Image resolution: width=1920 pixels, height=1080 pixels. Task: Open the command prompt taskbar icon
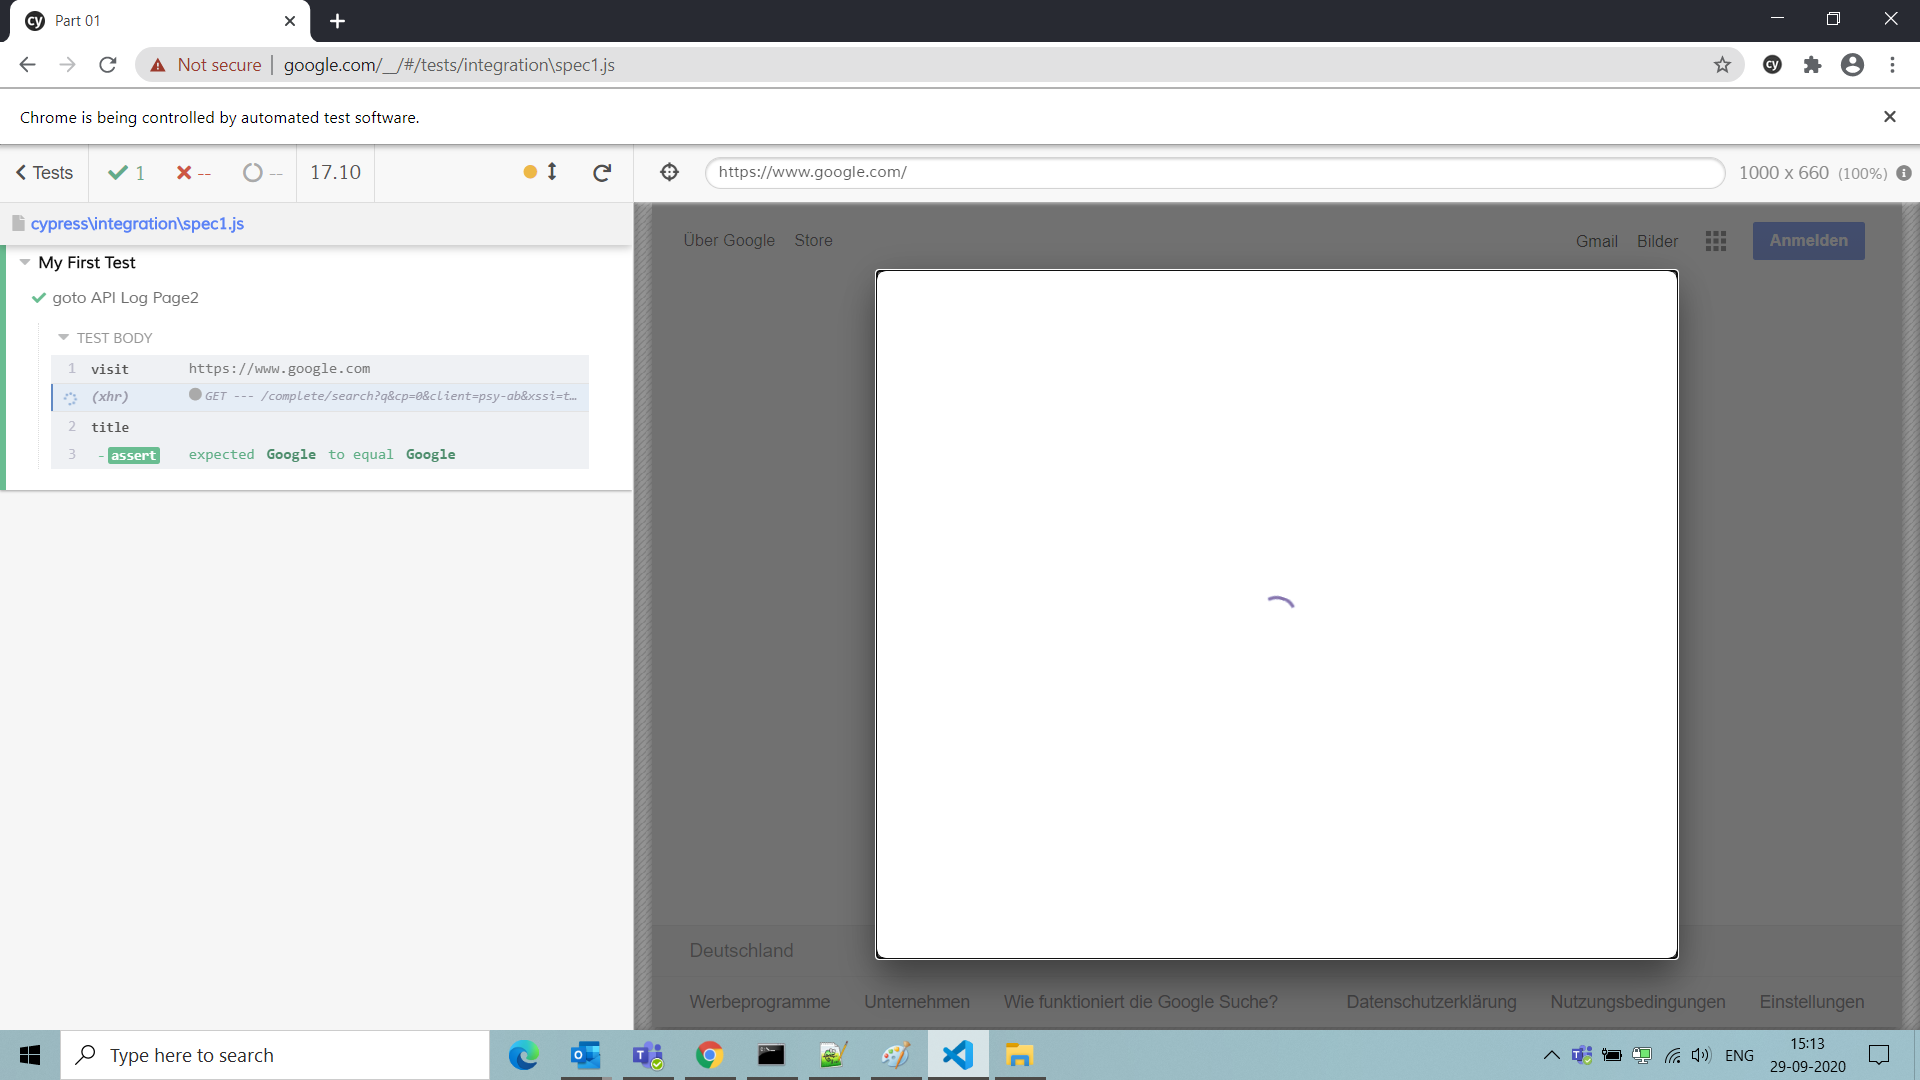(x=771, y=1055)
